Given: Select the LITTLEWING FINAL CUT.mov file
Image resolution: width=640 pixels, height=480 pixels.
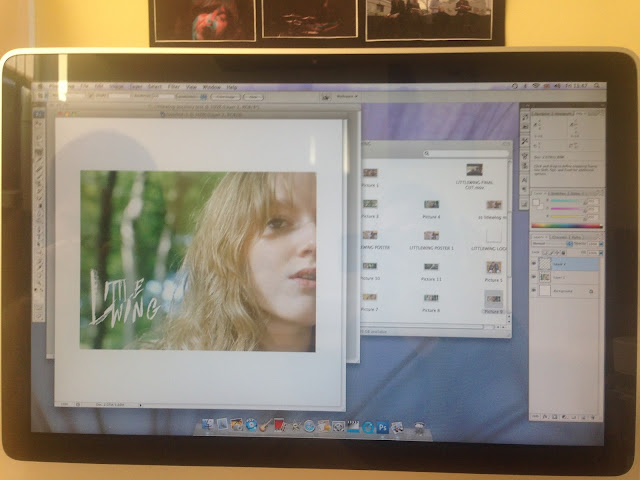Looking at the screenshot, I should click(x=474, y=176).
